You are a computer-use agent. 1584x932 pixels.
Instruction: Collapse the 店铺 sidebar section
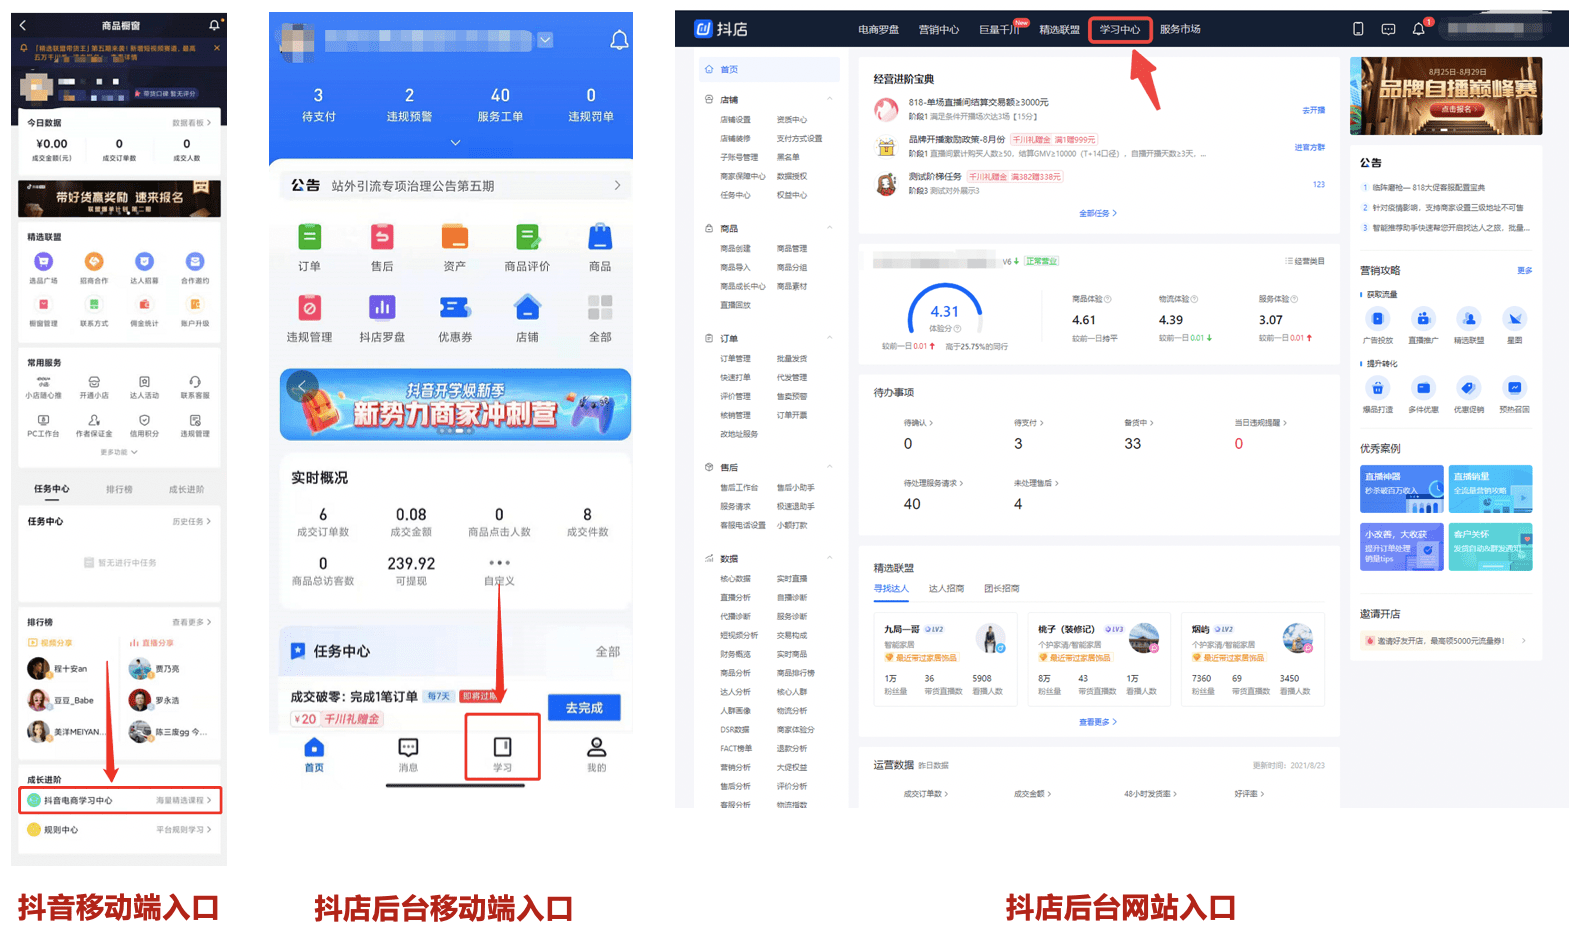point(829,99)
